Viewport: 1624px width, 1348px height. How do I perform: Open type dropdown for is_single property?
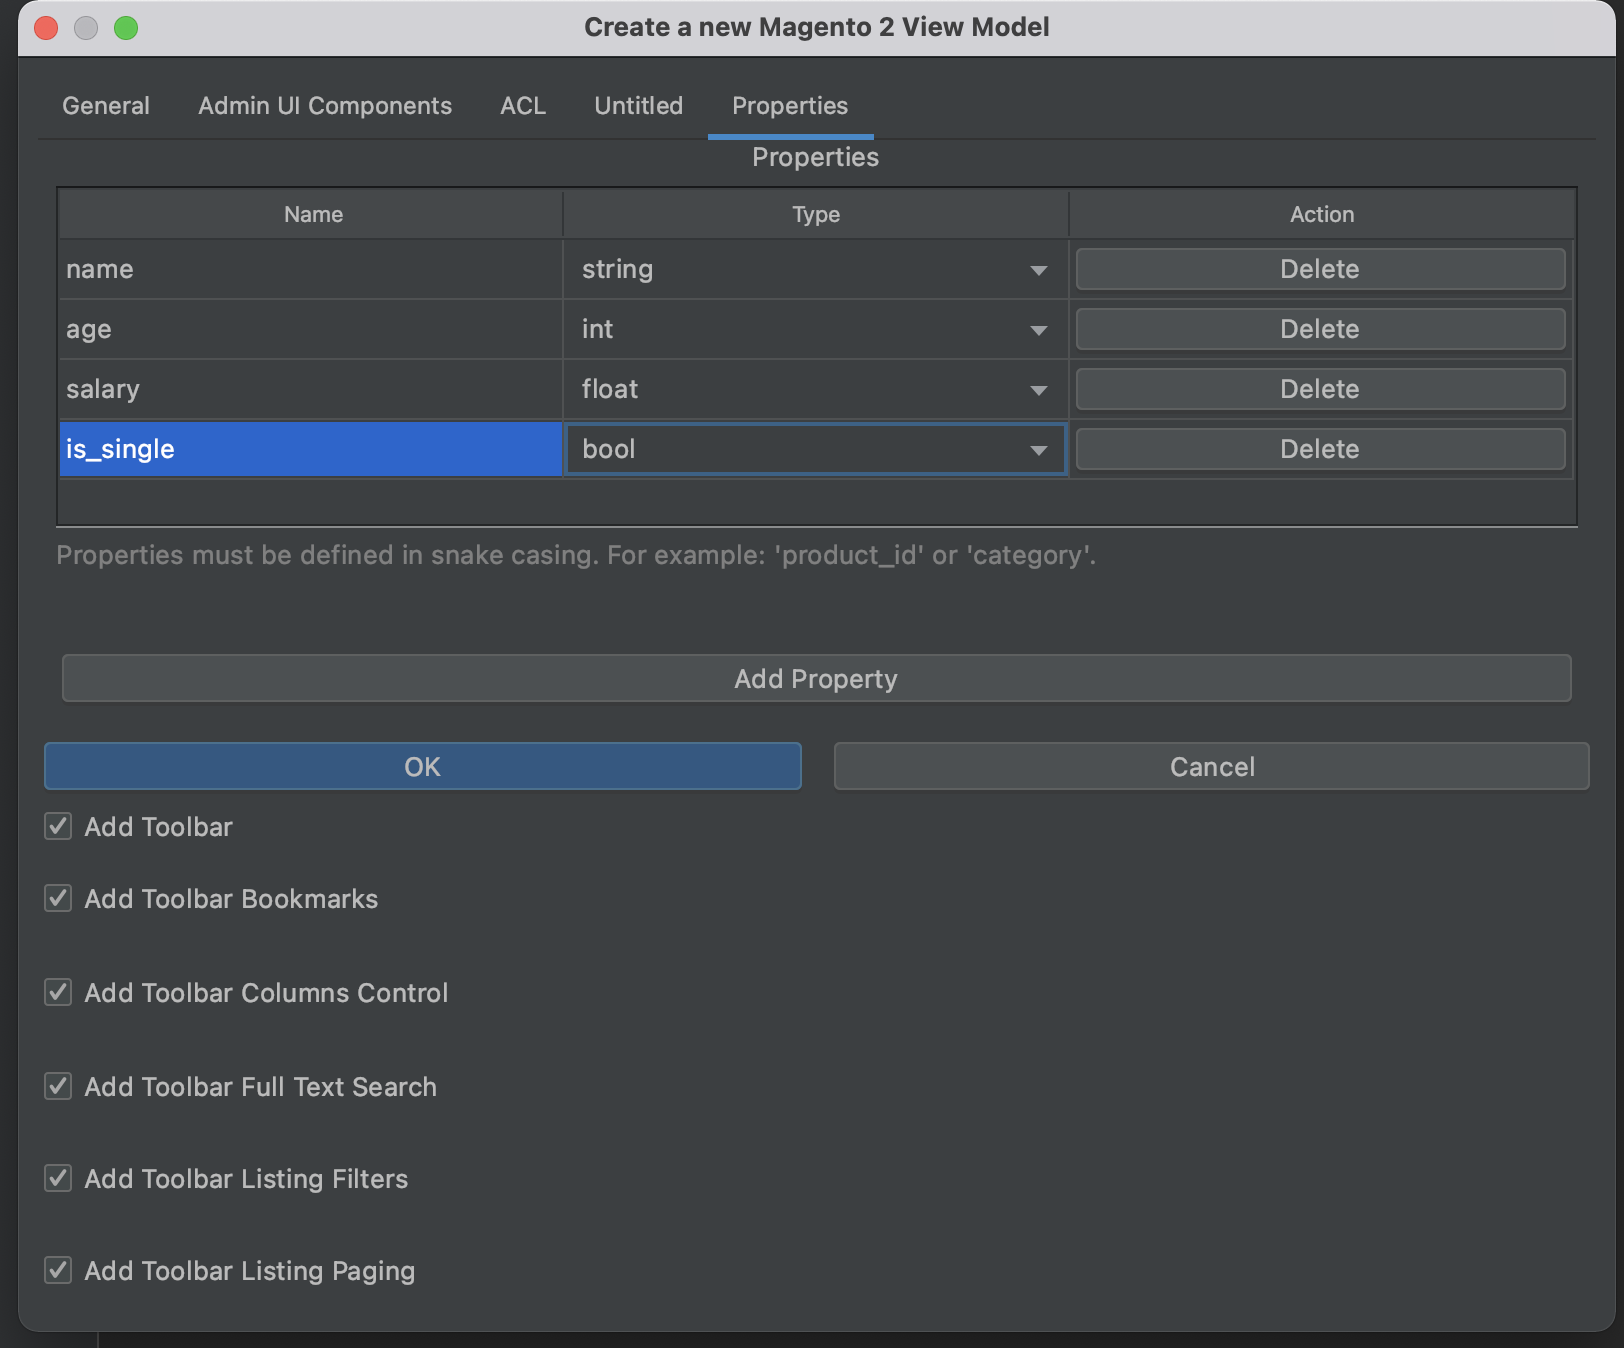[x=815, y=449]
